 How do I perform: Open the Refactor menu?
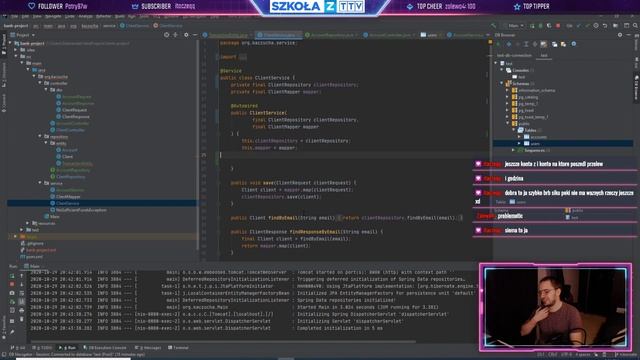[104, 17]
